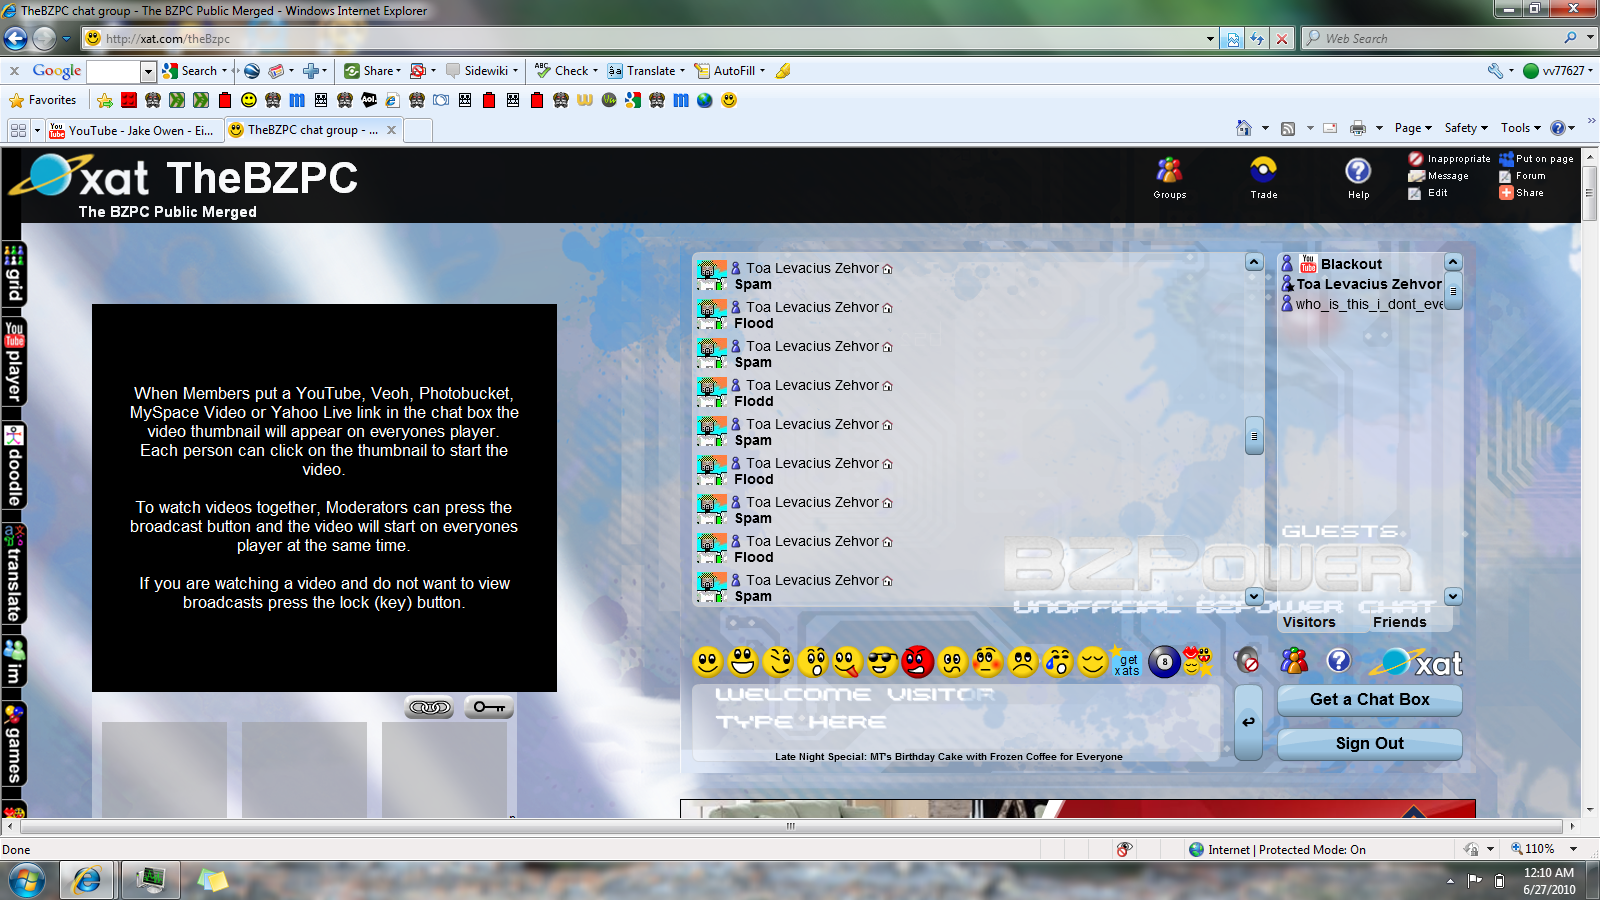Report chat using the Inappropriate link
1600x900 pixels.
1449,159
